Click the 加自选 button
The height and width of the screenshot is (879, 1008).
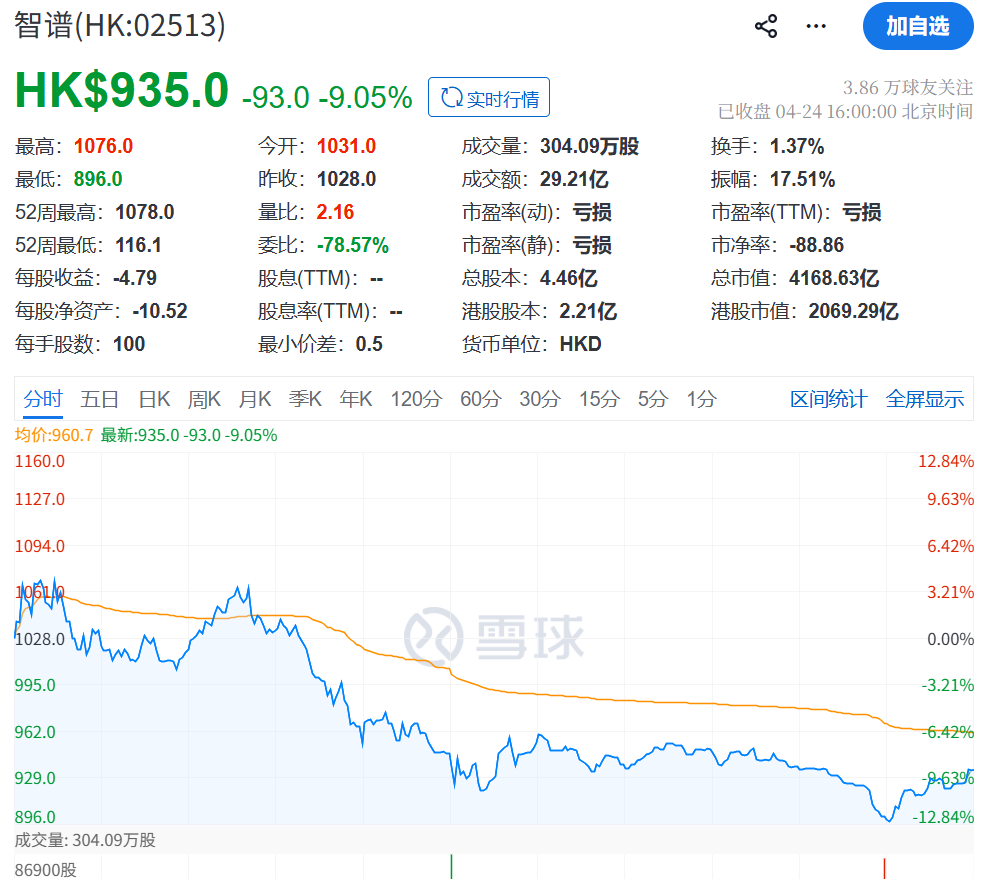pos(917,27)
